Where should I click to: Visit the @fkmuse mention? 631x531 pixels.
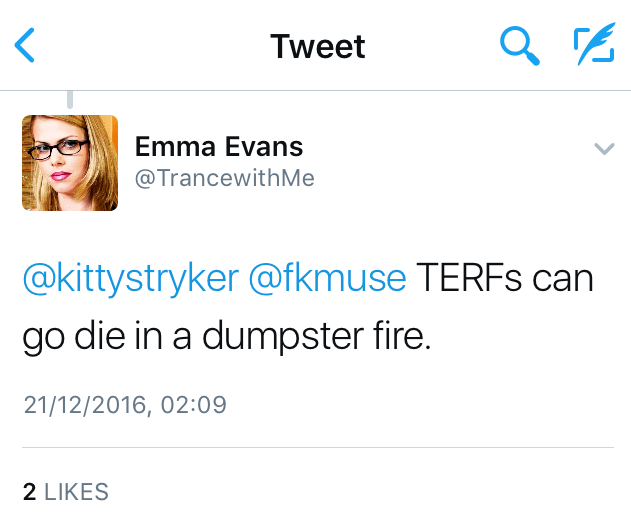click(x=326, y=279)
